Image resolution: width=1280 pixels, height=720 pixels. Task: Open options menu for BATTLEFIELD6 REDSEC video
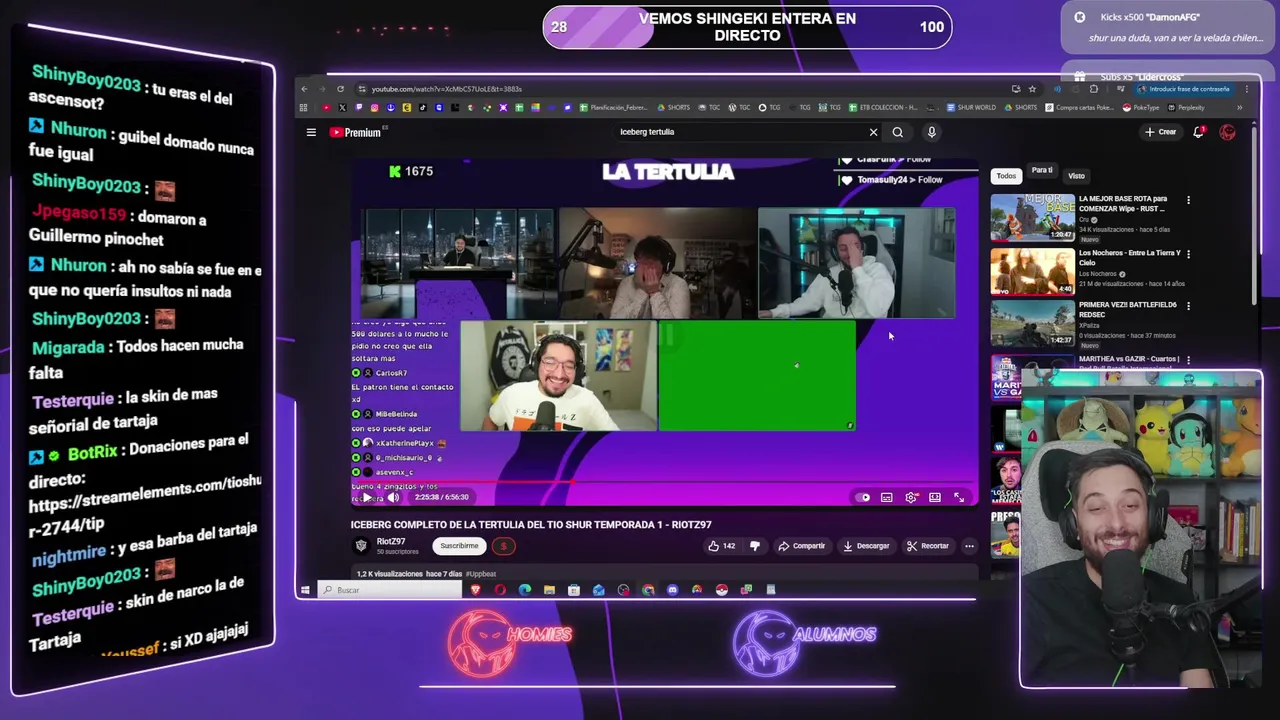click(x=1188, y=306)
